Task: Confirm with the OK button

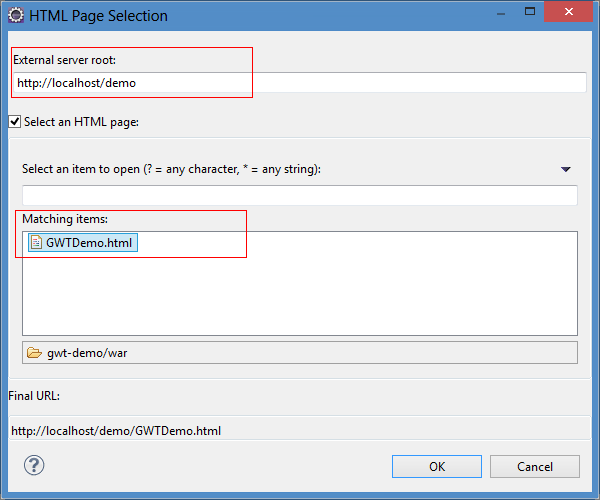Action: coord(437,466)
